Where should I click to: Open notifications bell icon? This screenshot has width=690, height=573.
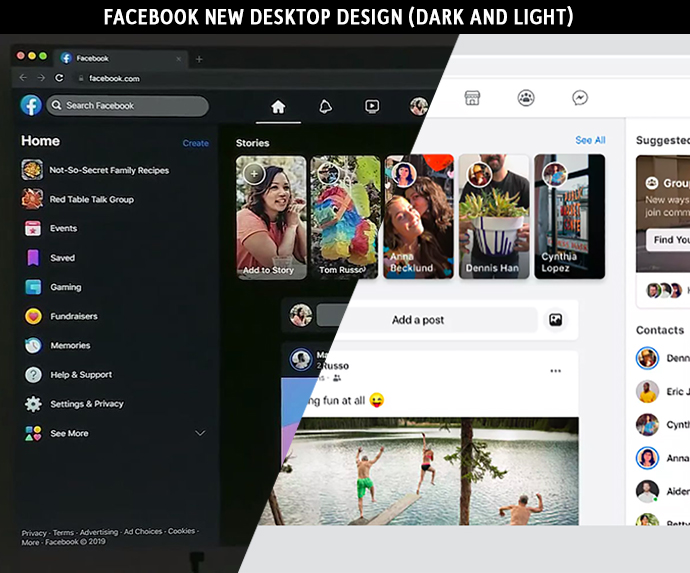(x=325, y=107)
